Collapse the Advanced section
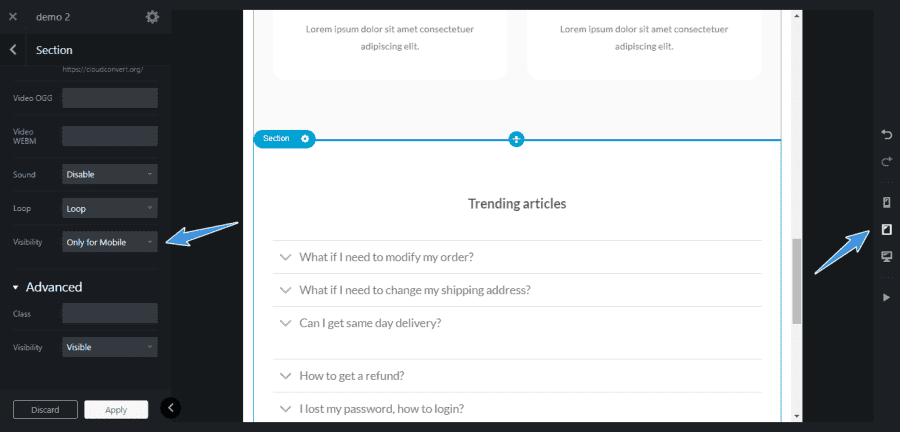The image size is (900, 432). 16,287
